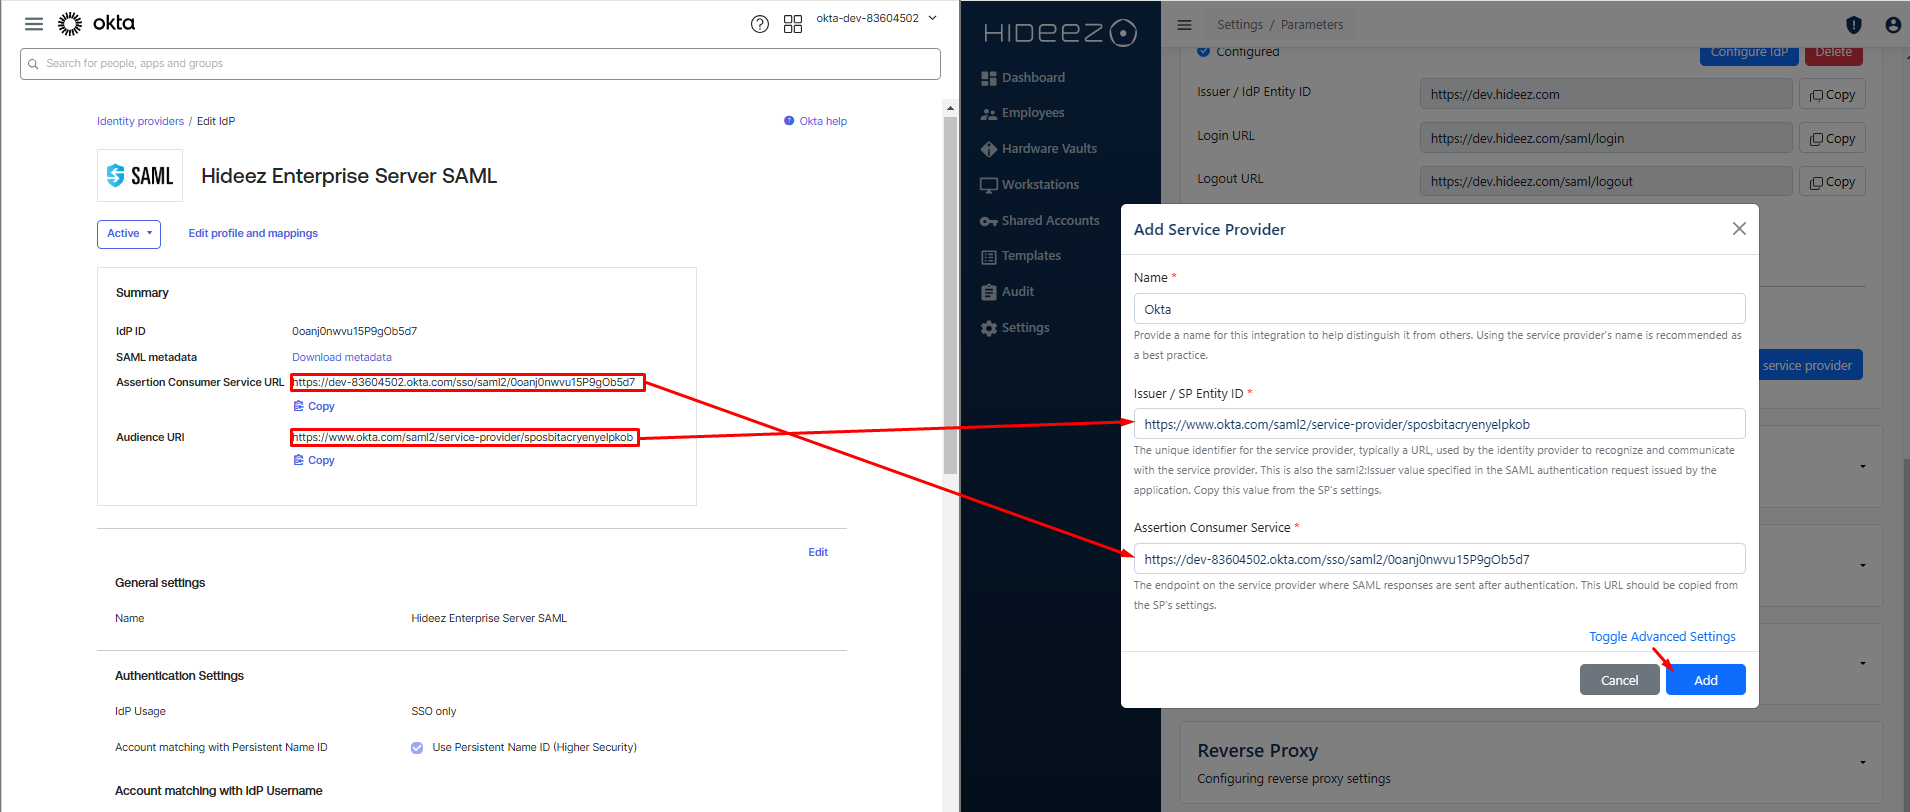Open the Okta hamburger menu
This screenshot has width=1910, height=812.
click(x=34, y=24)
